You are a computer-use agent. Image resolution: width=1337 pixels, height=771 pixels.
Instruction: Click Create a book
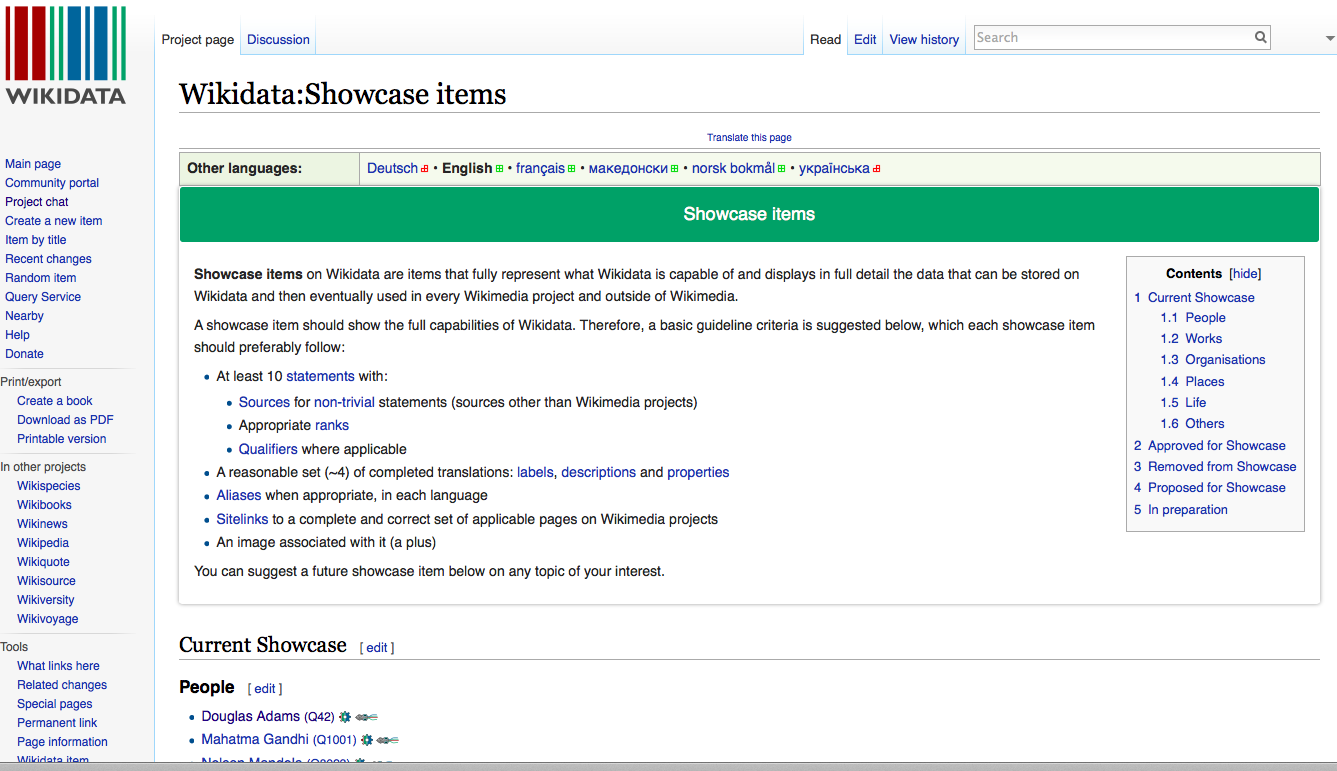pyautogui.click(x=55, y=401)
